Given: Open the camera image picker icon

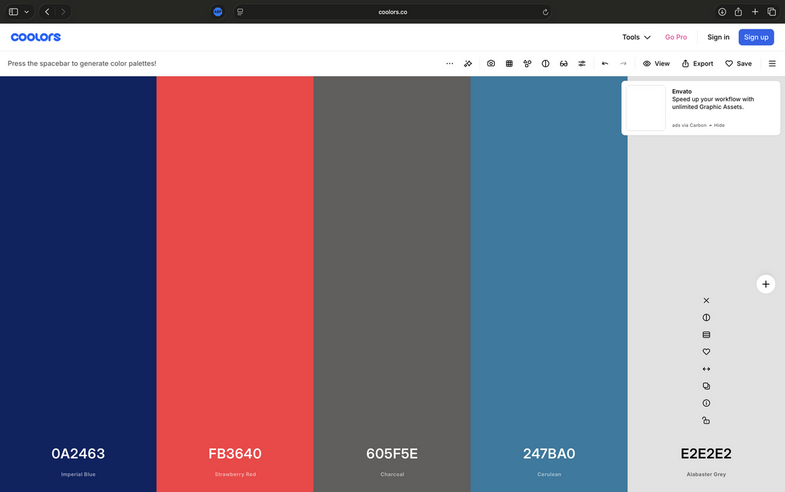Looking at the screenshot, I should (491, 63).
